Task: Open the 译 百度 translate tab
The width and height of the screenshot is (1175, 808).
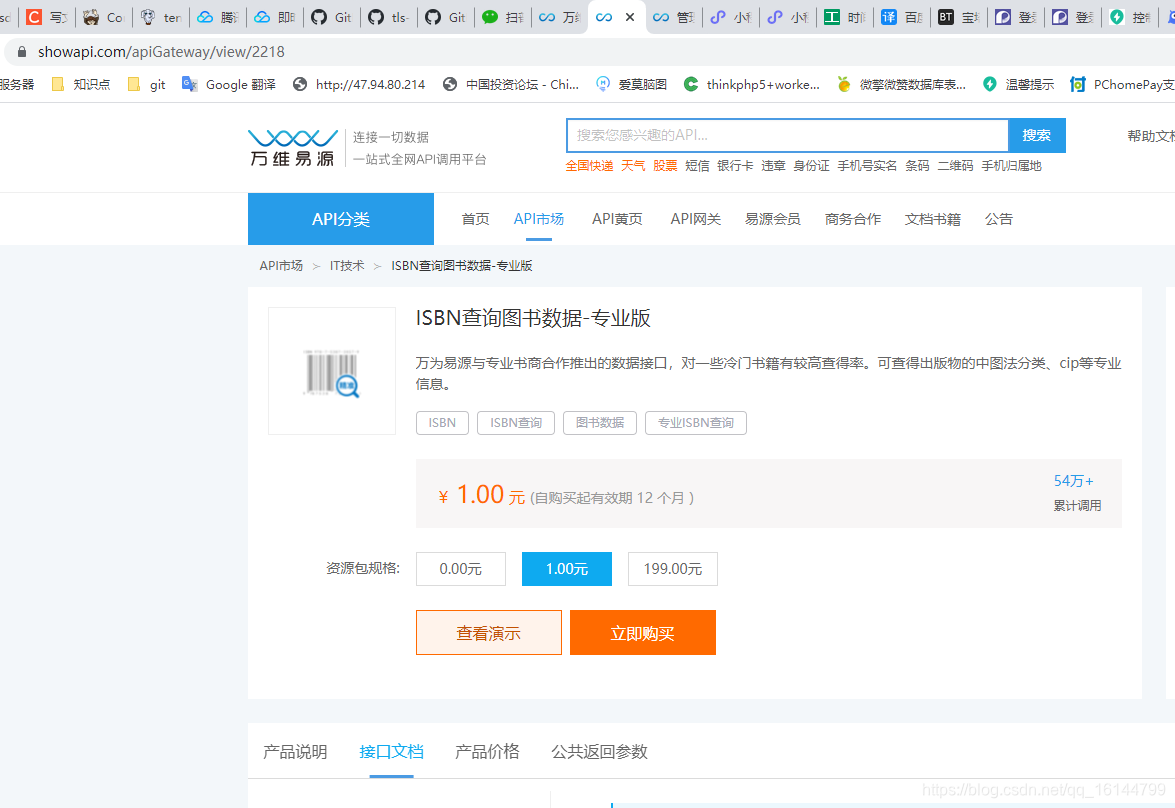Action: [x=901, y=16]
